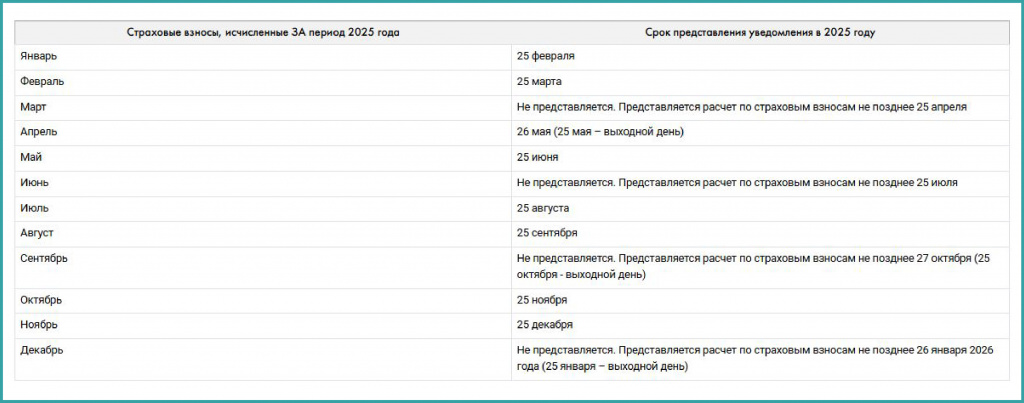The image size is (1024, 403).
Task: Click the text mentioning 'не позднее 27 октября'
Action: (x=754, y=267)
